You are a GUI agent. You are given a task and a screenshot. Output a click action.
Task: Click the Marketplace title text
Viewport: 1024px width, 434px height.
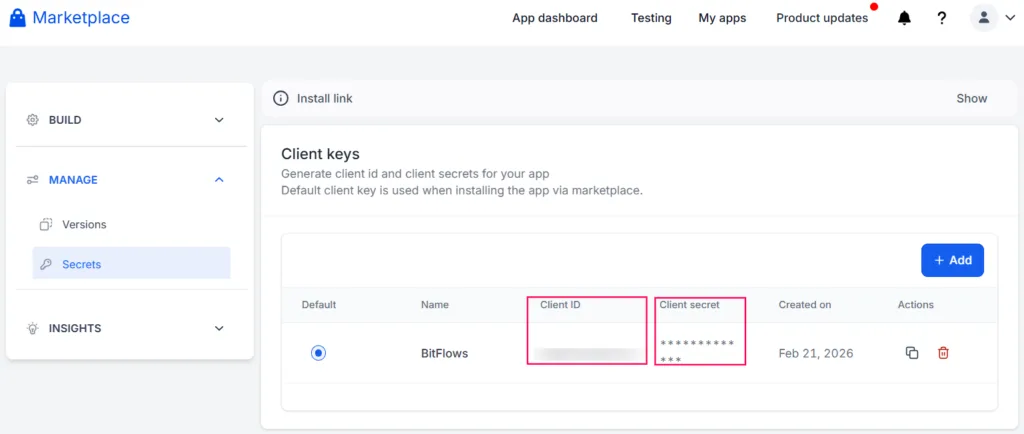click(81, 18)
